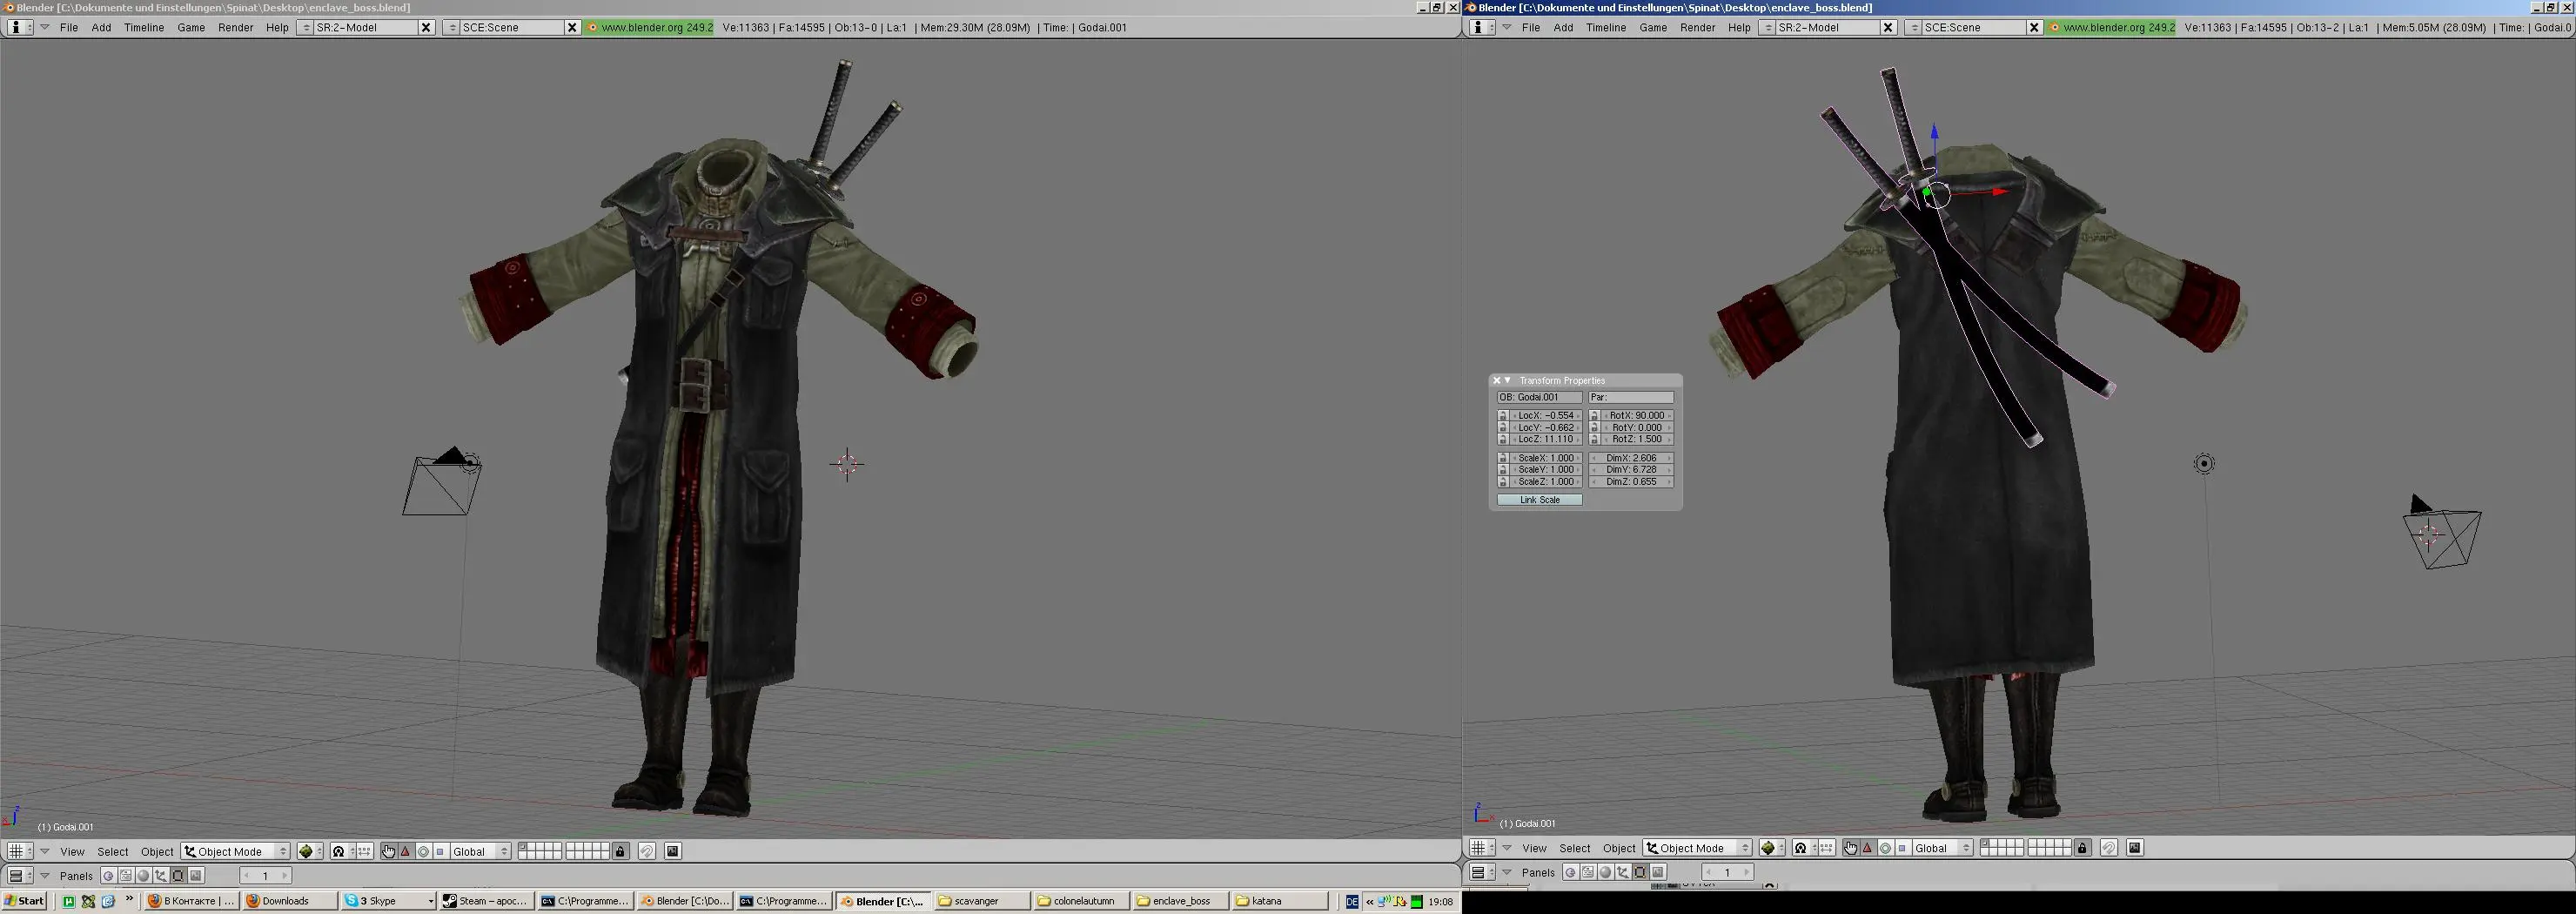Image resolution: width=2576 pixels, height=914 pixels.
Task: Open Render menu in left Blender window
Action: tap(235, 27)
